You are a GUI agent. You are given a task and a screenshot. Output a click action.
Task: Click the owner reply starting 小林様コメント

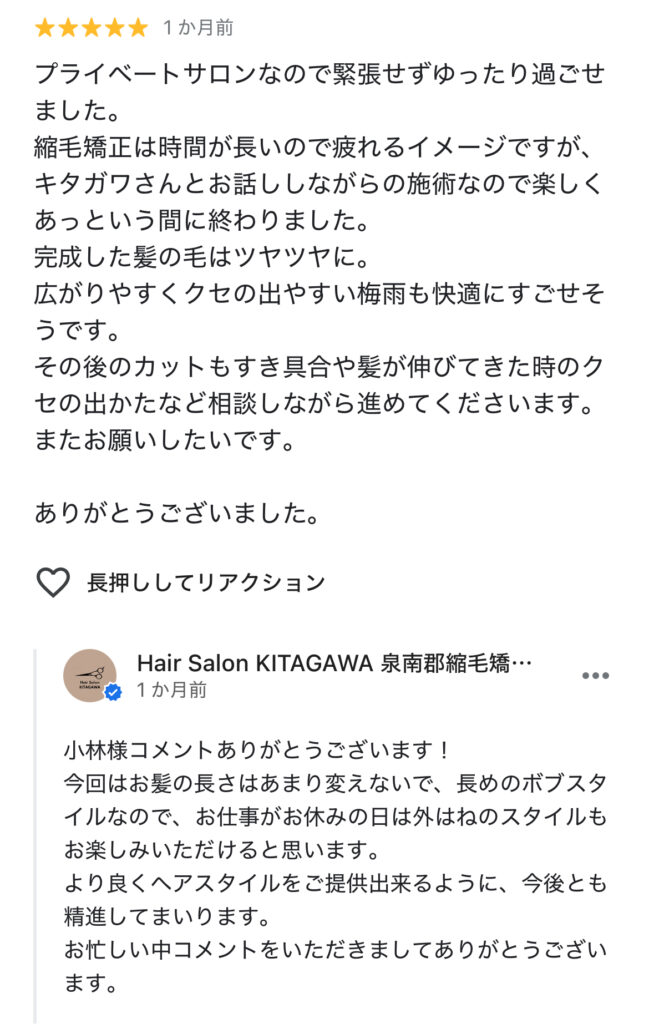[x=257, y=750]
